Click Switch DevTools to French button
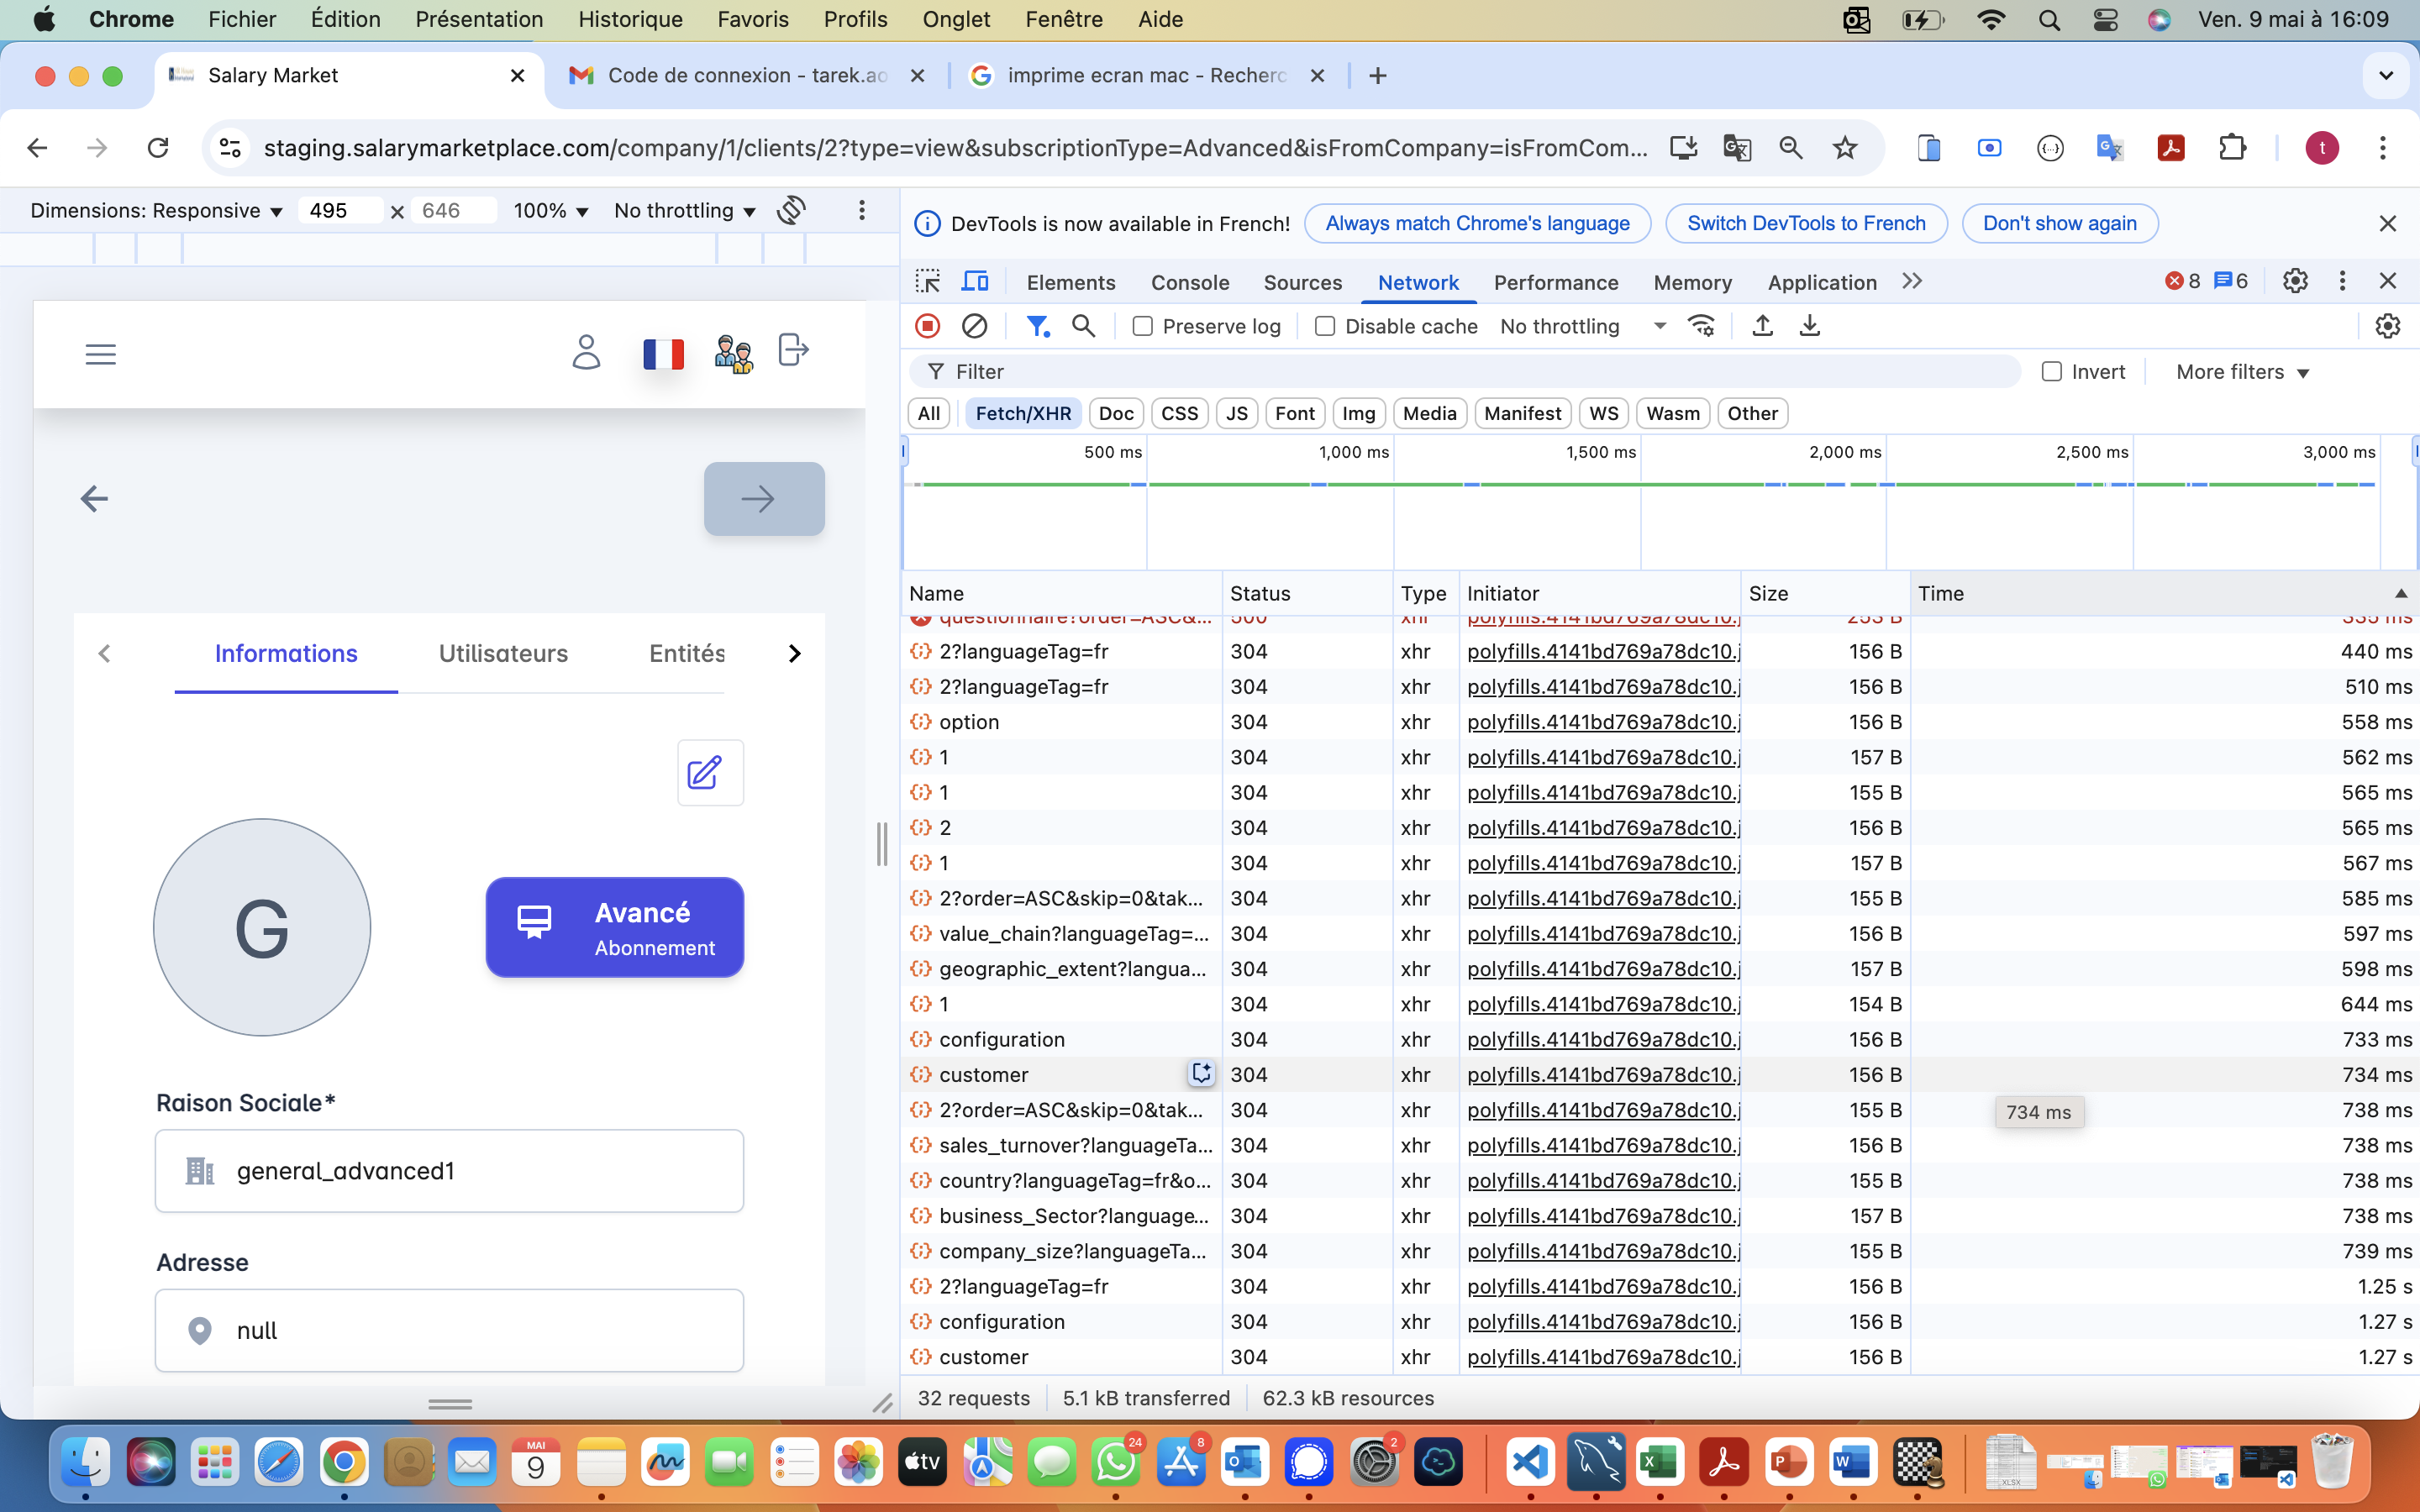 (x=1805, y=223)
